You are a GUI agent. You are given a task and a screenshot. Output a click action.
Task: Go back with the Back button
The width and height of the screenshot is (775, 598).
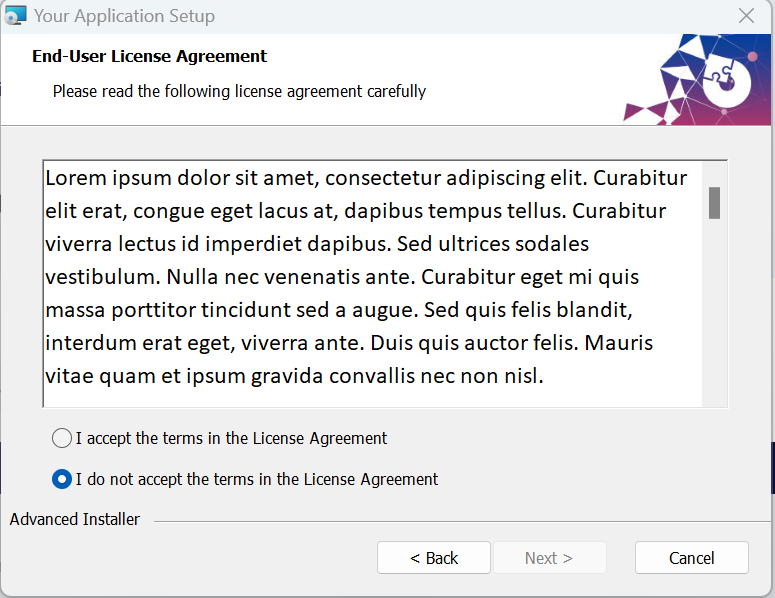tap(433, 558)
